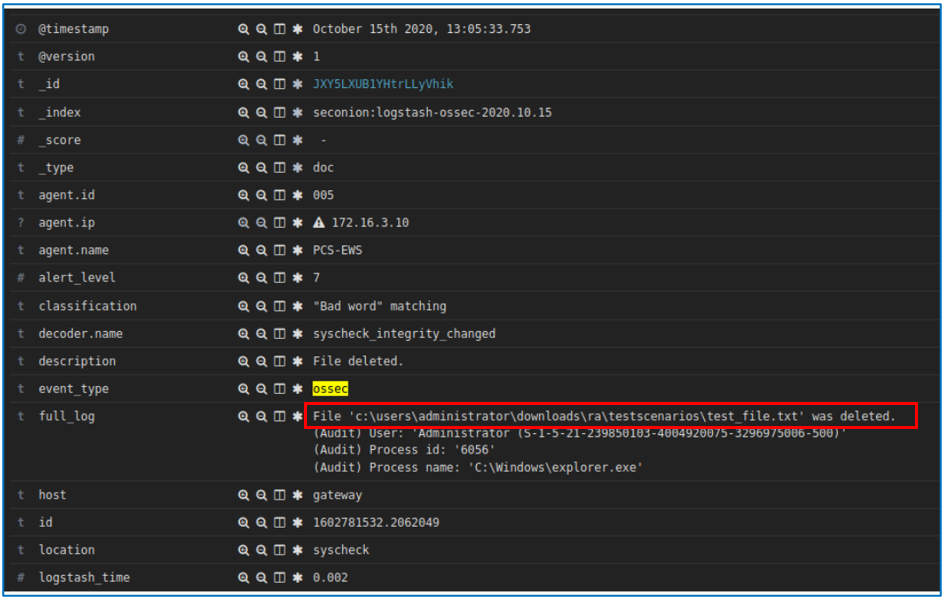Filter for field present on _id row
Screen dimensions: 946x600
coord(297,84)
